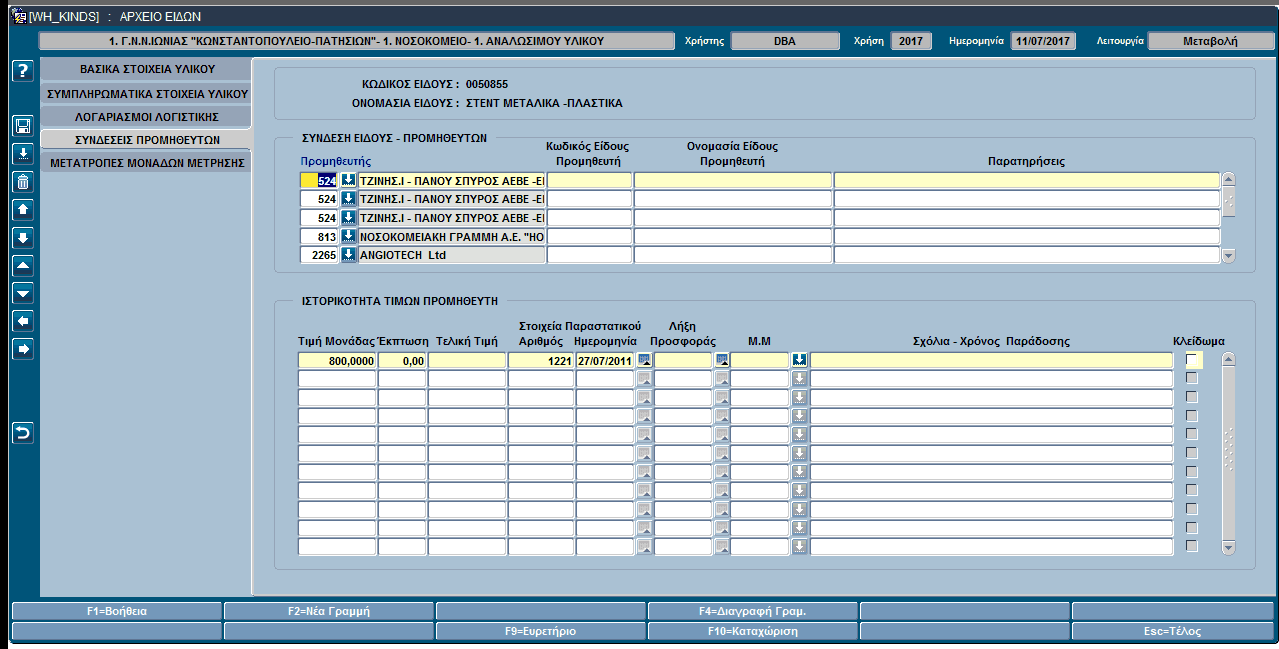The height and width of the screenshot is (649, 1279).
Task: Click the up triangle previous block icon
Action: tap(24, 265)
